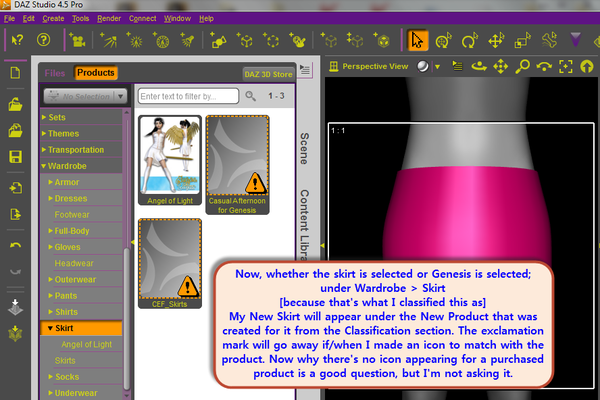
Task: Open the File menu
Action: click(x=9, y=18)
